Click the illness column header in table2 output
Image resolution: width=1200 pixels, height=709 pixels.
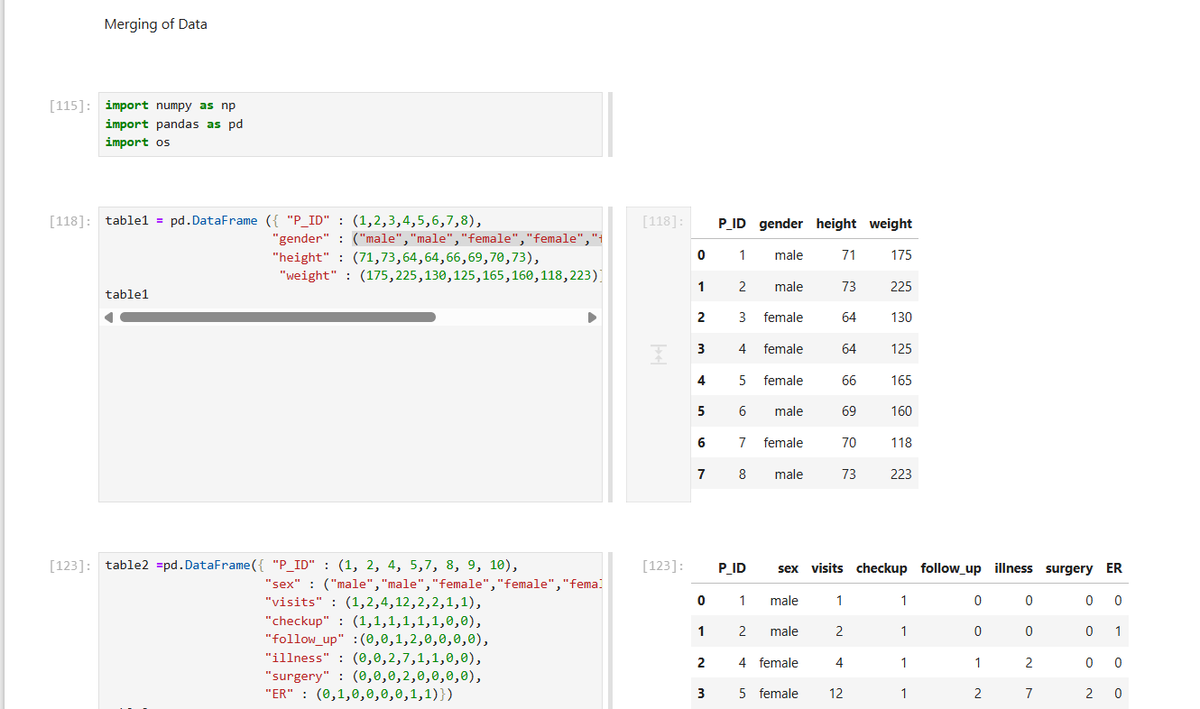coord(1014,568)
